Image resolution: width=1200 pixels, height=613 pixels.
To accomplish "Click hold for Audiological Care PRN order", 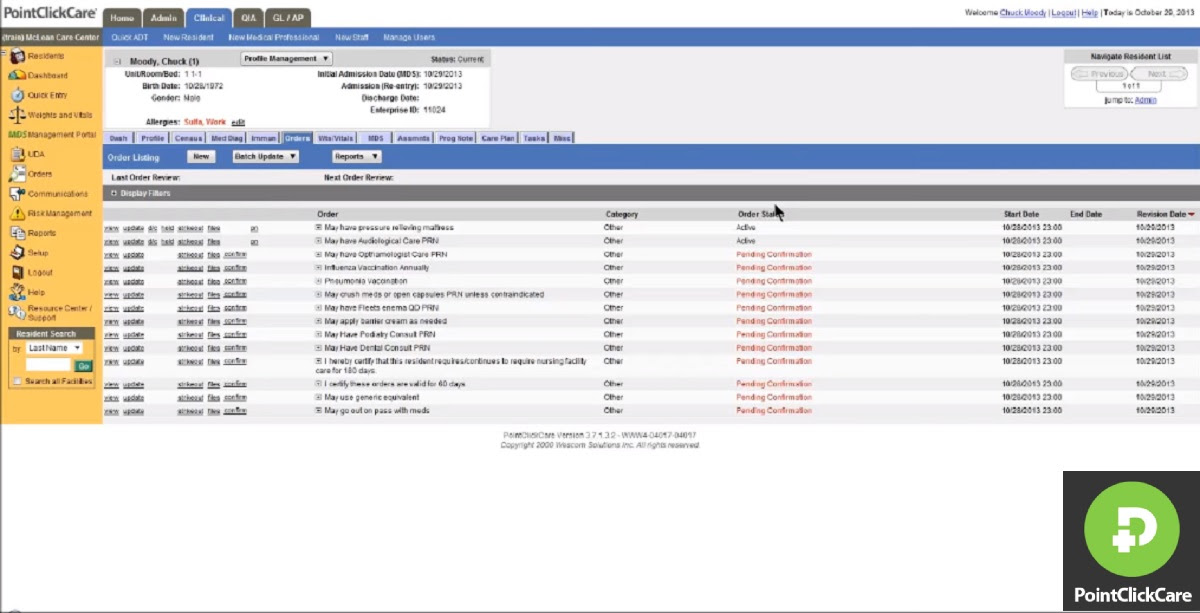I will 167,241.
